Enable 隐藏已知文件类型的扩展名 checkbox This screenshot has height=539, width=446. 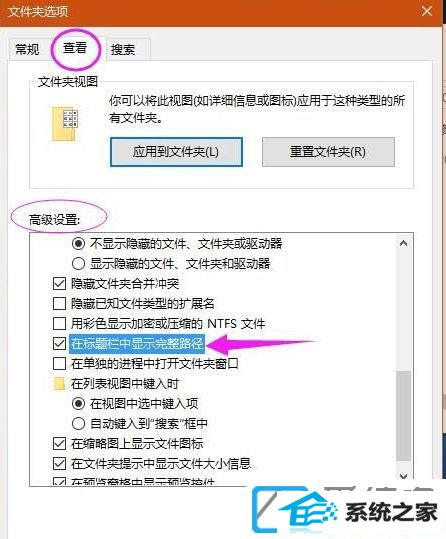point(59,304)
